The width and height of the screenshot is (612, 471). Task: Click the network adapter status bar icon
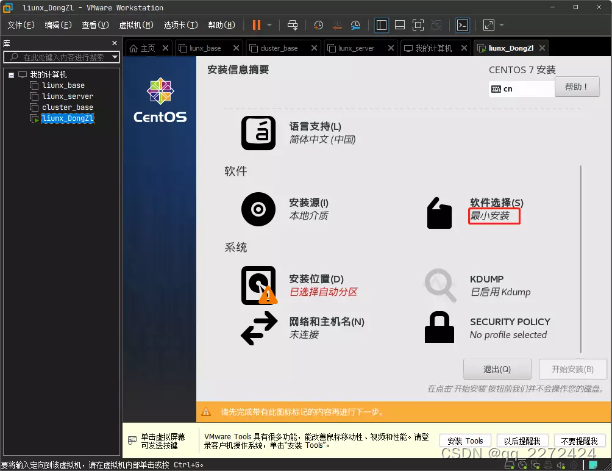tap(536, 465)
